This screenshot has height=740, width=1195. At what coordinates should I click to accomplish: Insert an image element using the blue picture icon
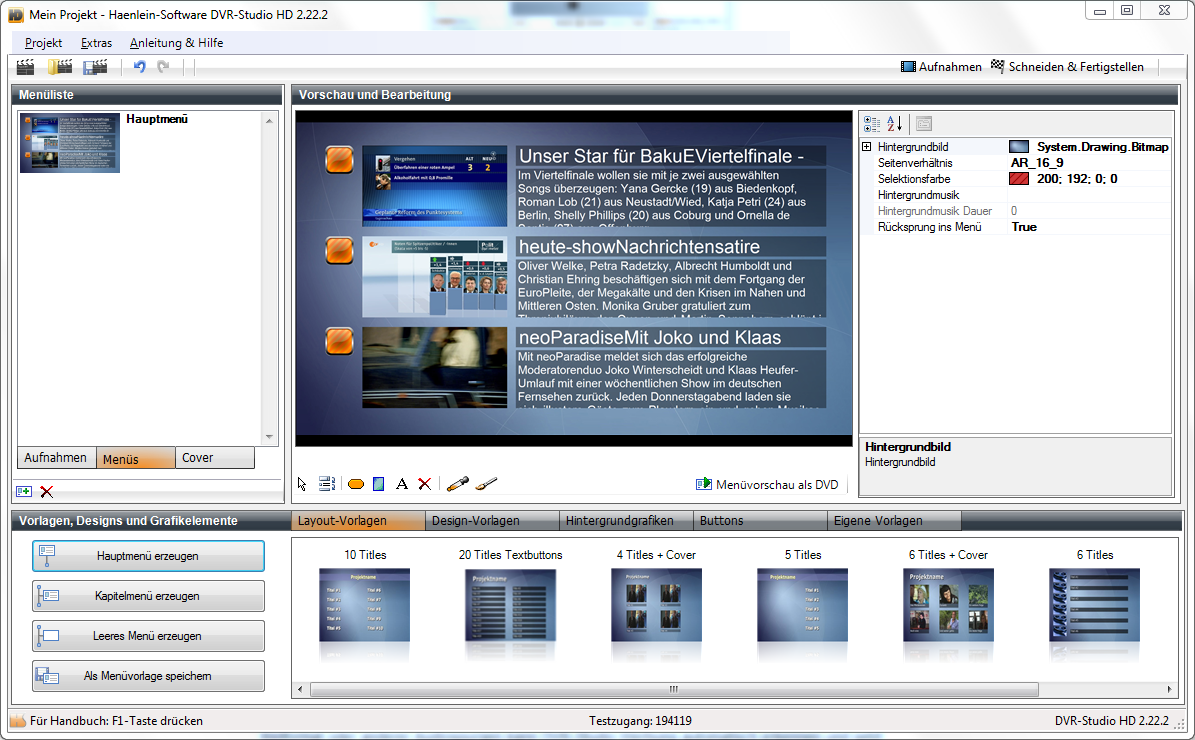click(x=379, y=484)
